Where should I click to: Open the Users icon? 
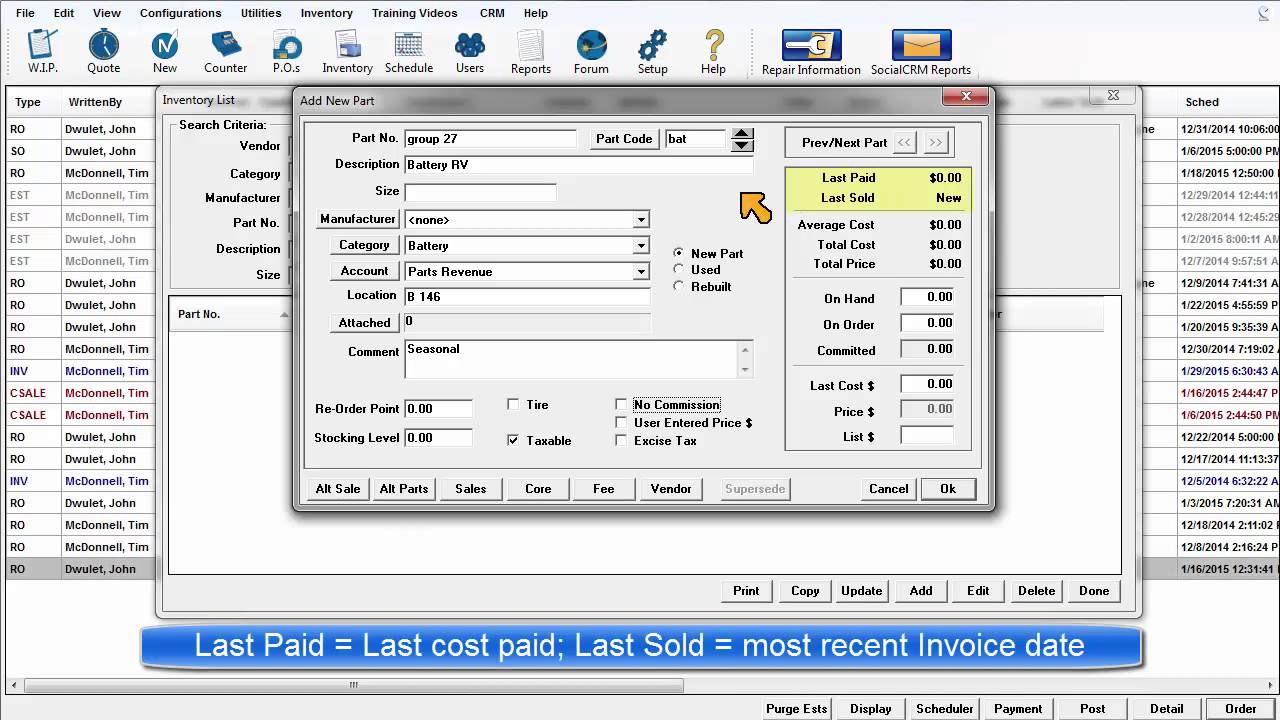tap(470, 49)
